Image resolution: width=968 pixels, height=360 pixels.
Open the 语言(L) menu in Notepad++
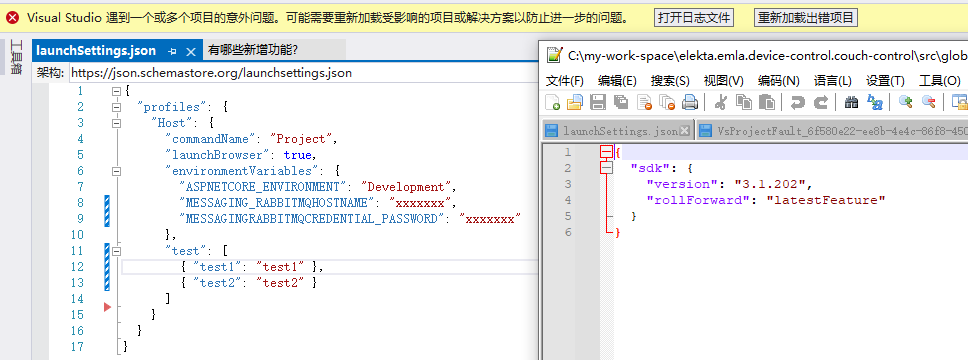point(832,81)
